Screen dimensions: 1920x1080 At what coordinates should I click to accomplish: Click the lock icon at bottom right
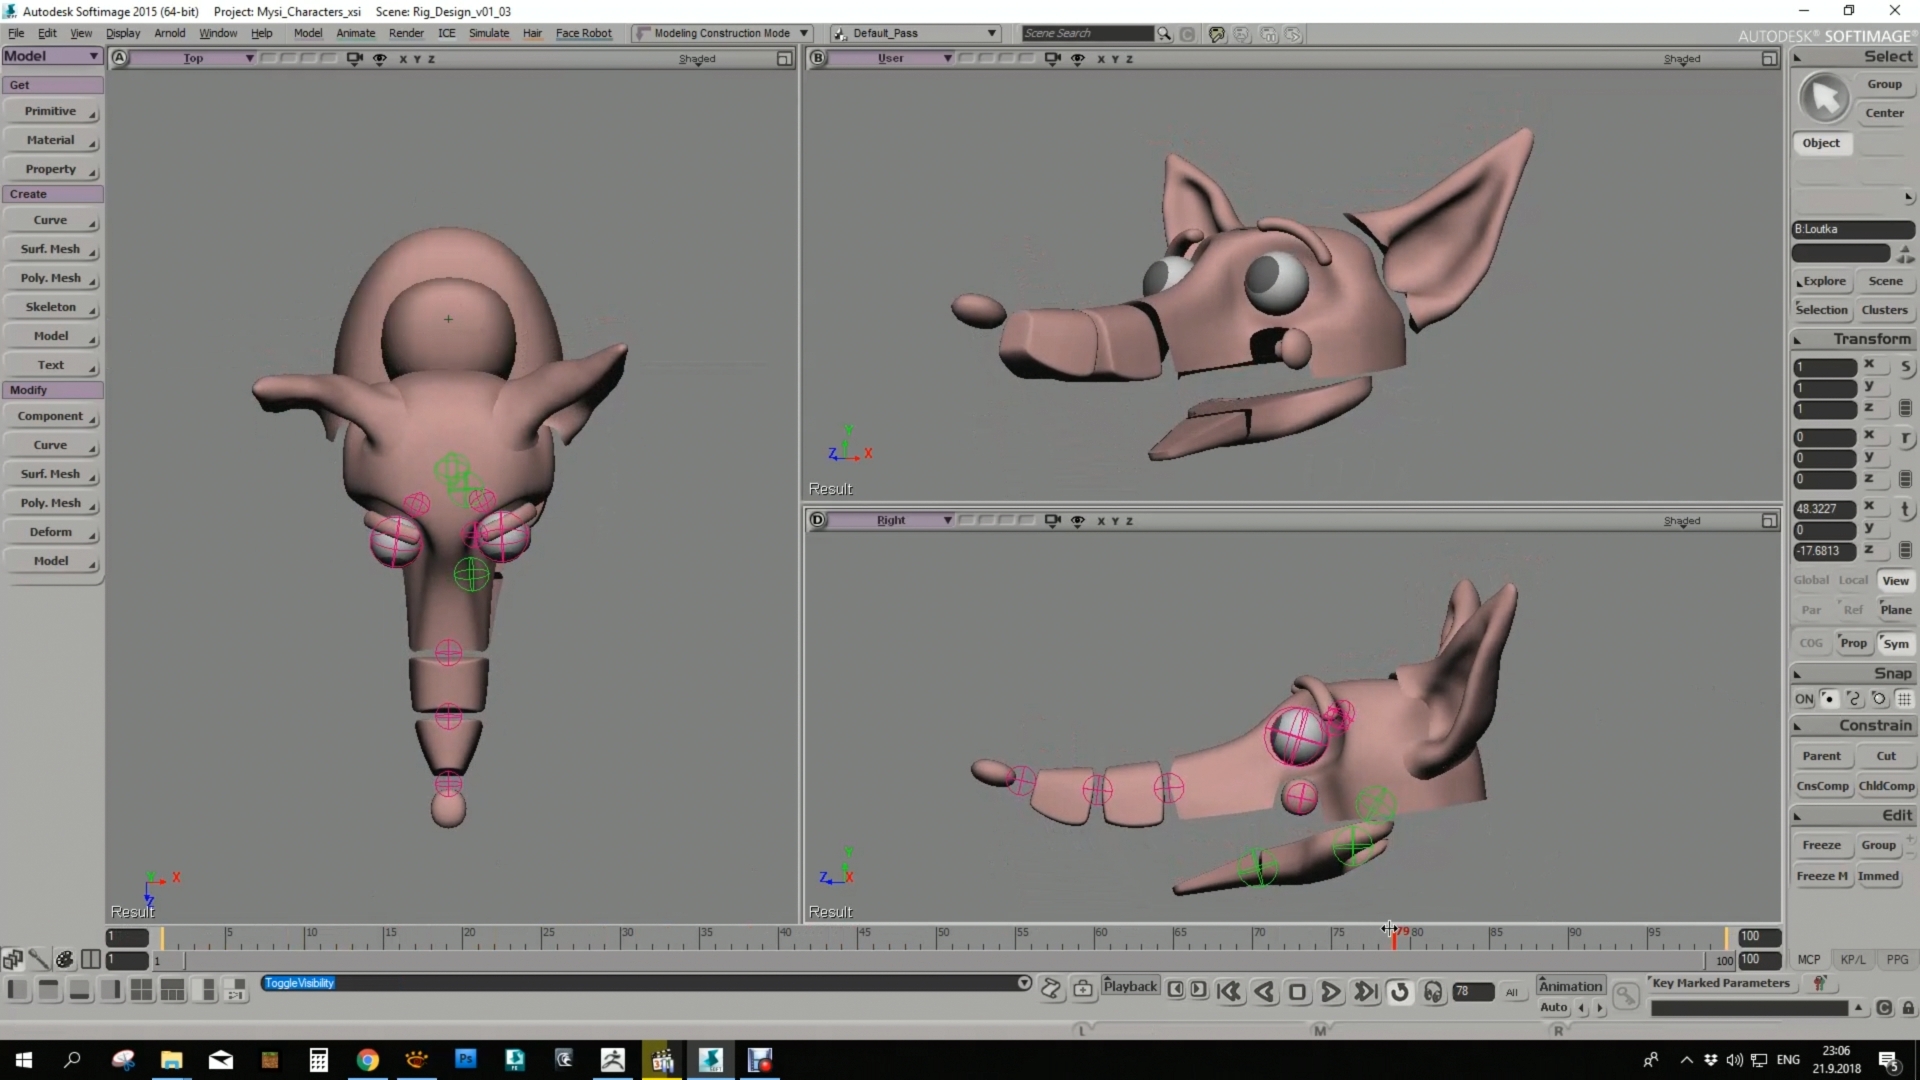[1908, 1008]
